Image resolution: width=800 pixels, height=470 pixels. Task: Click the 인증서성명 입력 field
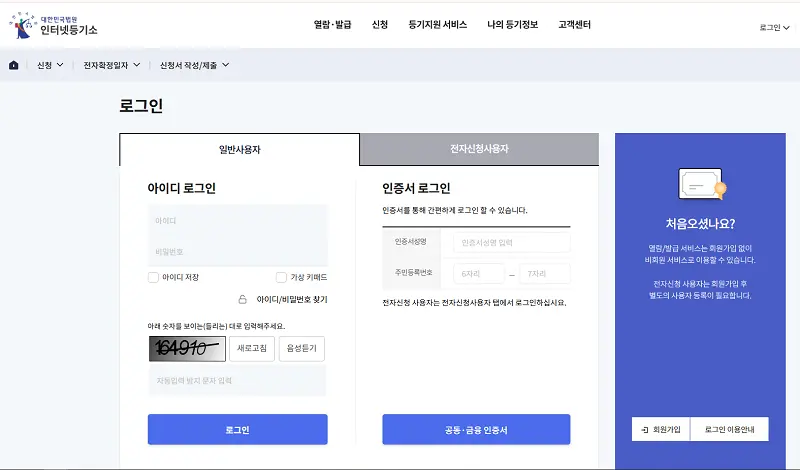(x=512, y=242)
